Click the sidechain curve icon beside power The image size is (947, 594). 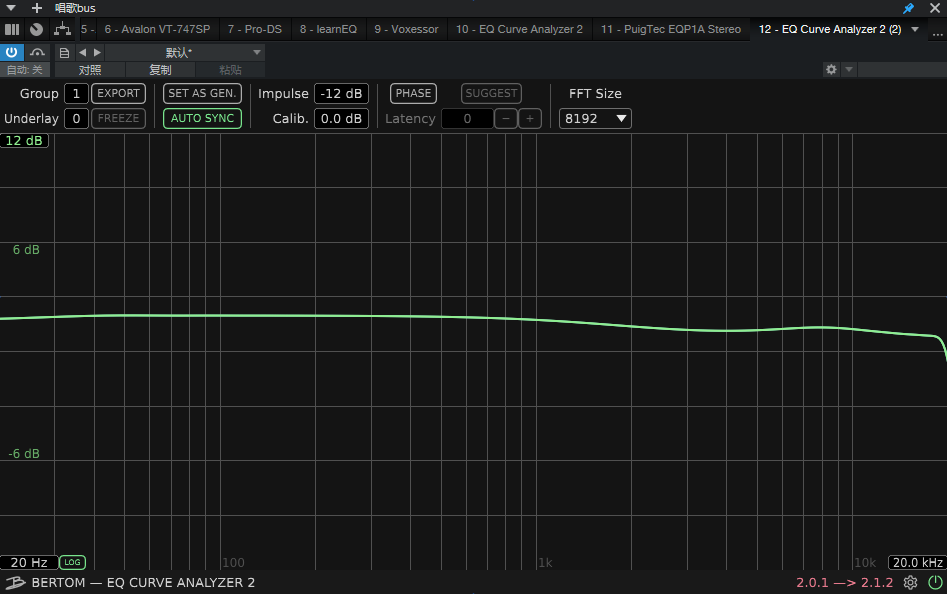(37, 53)
